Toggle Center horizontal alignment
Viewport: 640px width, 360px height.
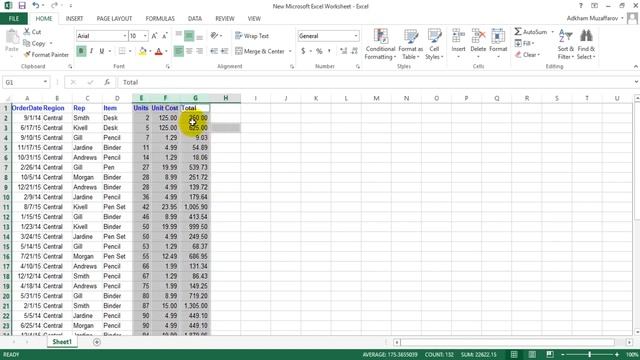tap(189, 51)
